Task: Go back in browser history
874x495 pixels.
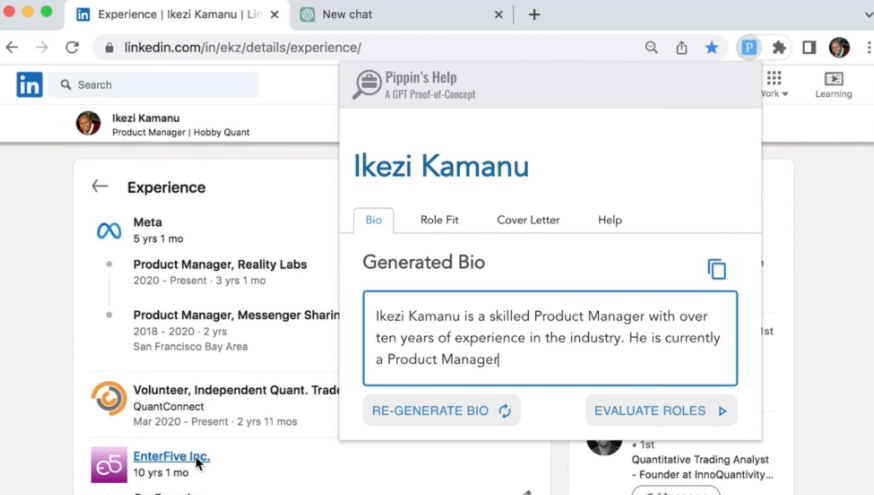Action: 12,47
